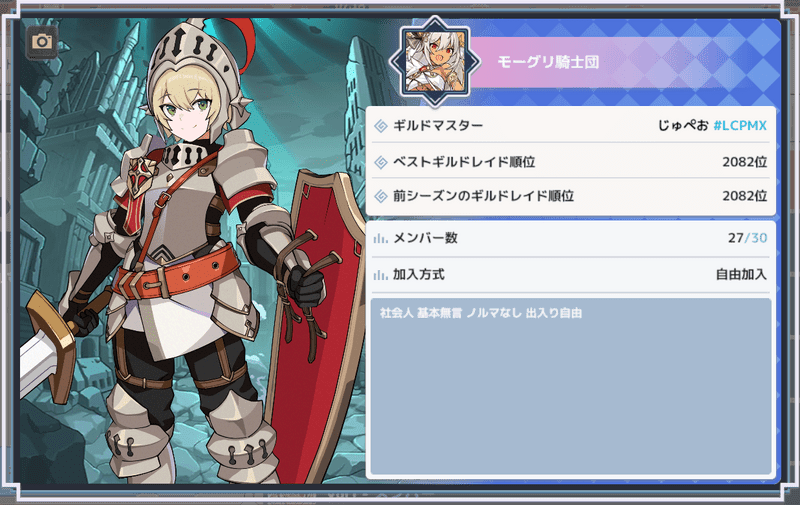Select the guild master name じゅぺお
The image size is (800, 505).
click(683, 125)
